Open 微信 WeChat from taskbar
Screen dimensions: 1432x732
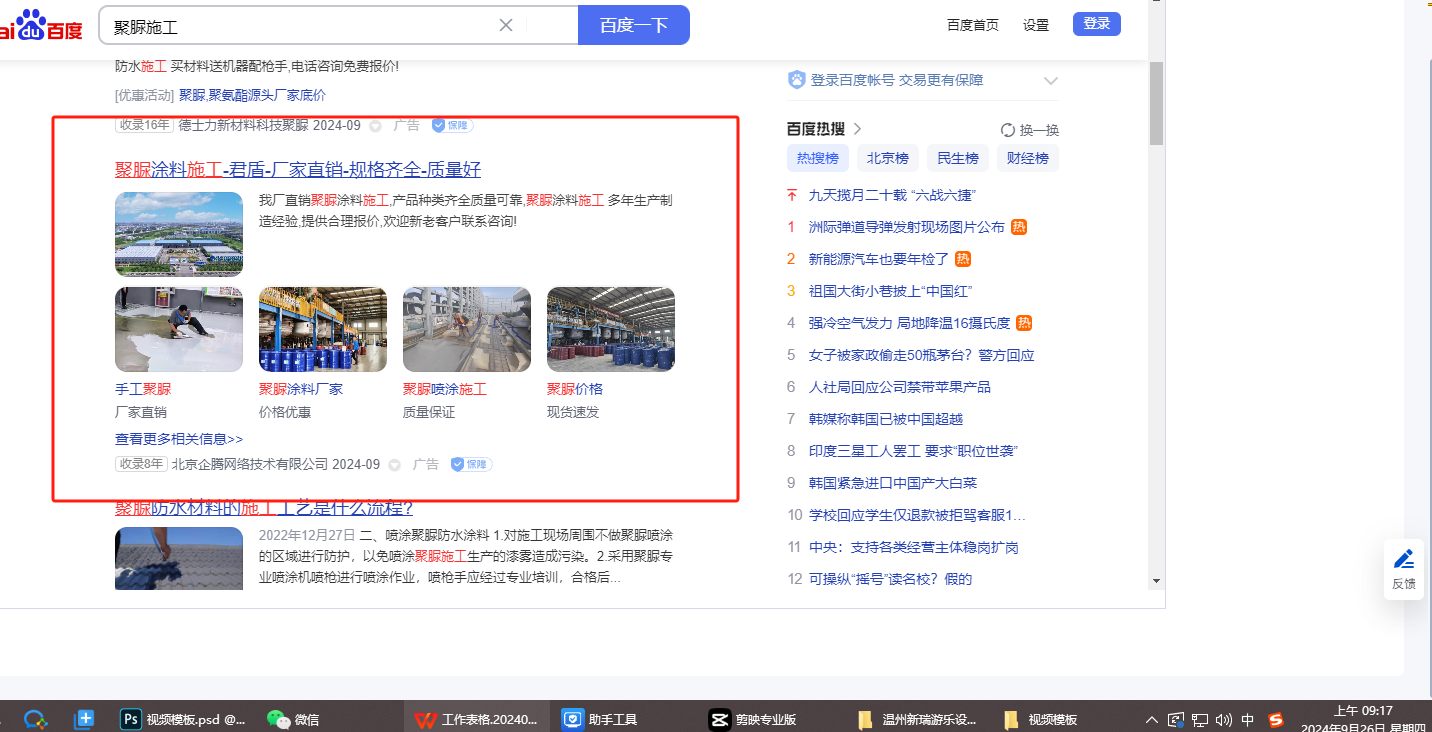click(x=294, y=718)
